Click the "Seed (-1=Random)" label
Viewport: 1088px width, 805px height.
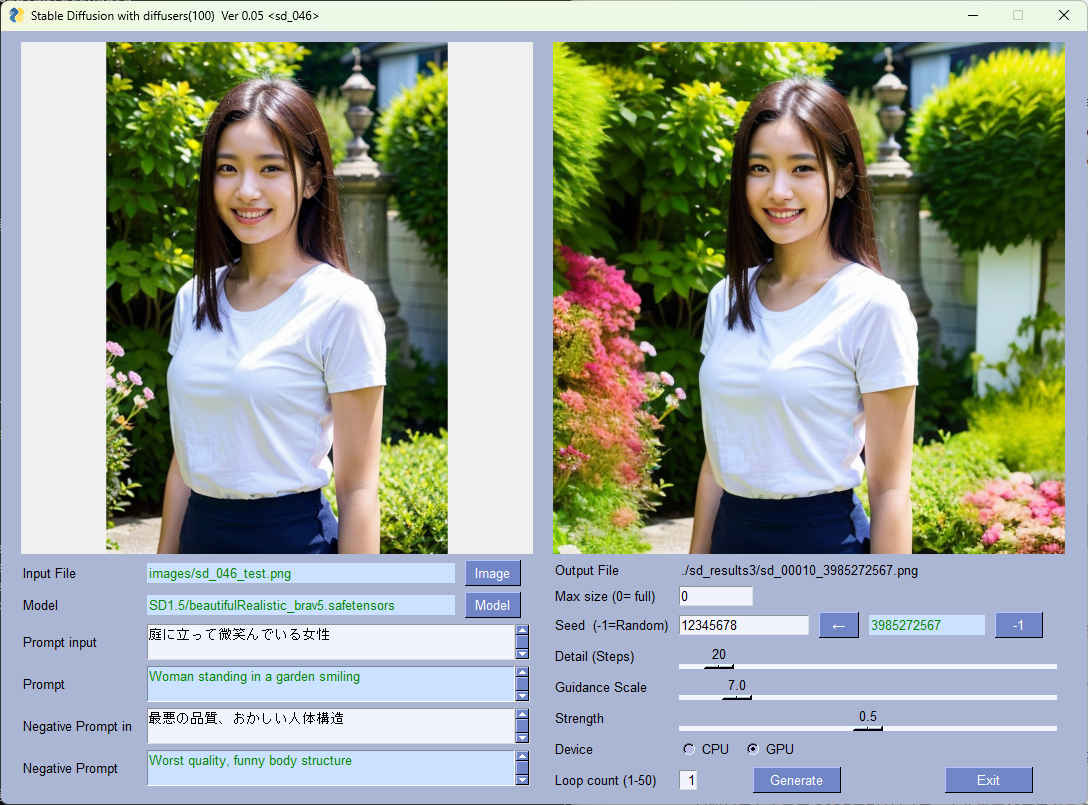tap(611, 625)
